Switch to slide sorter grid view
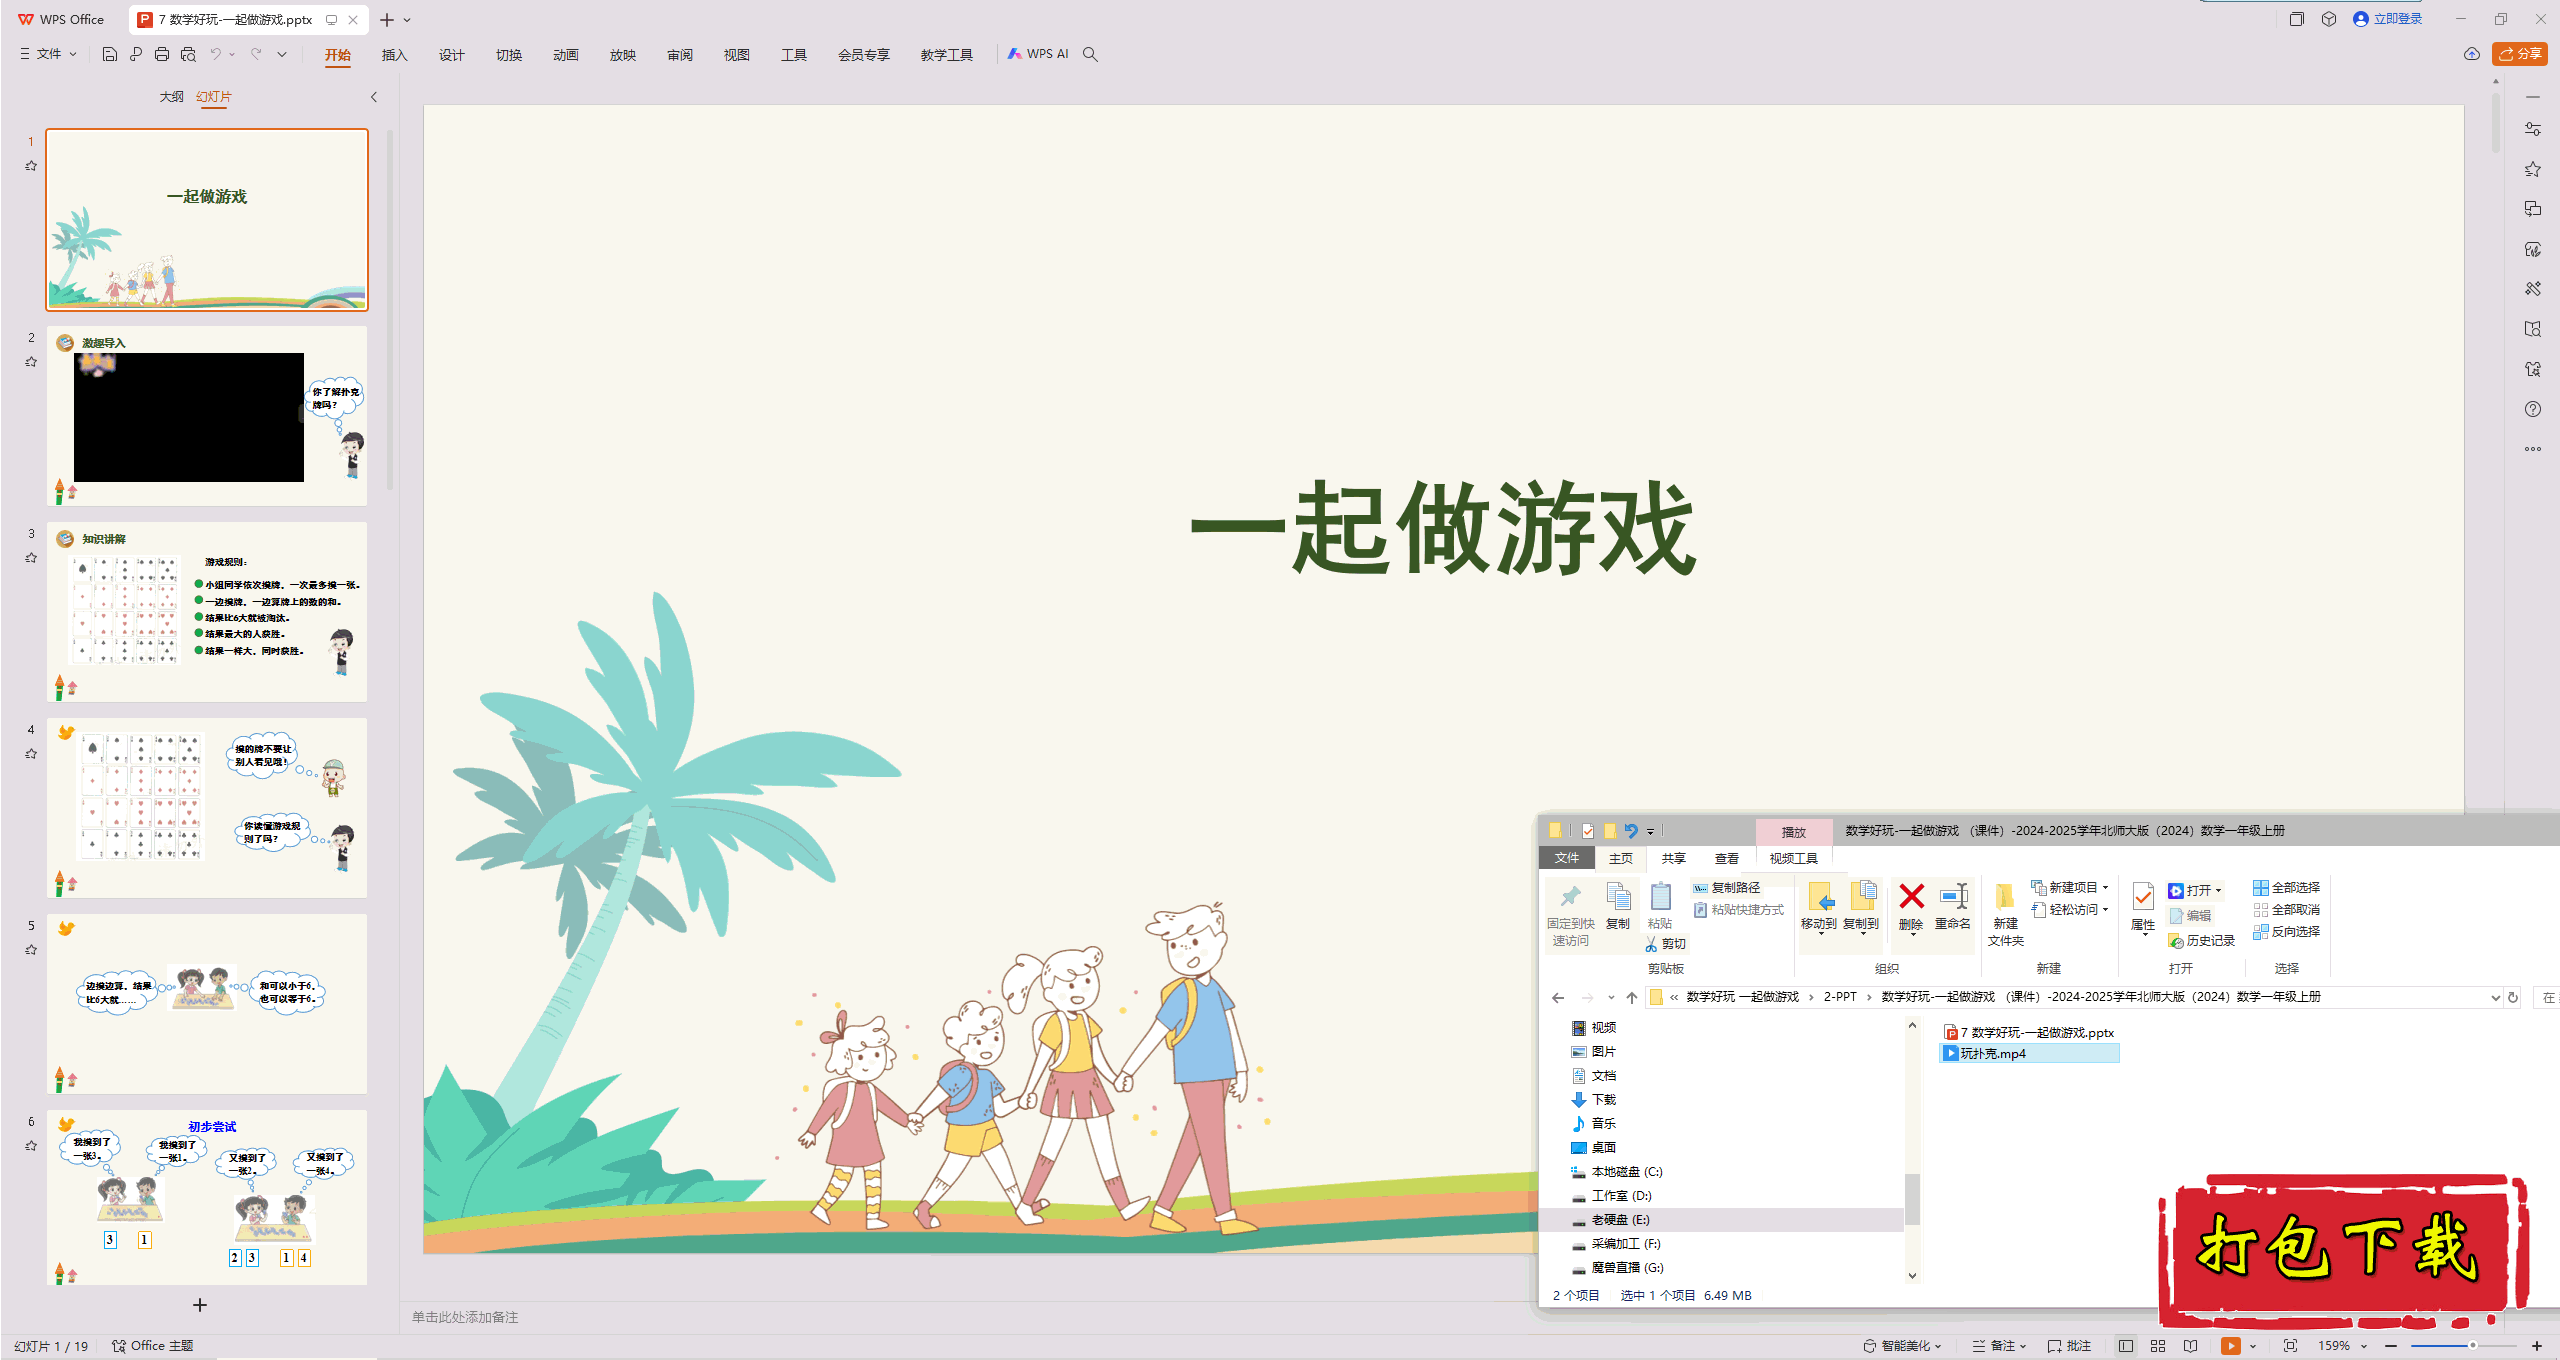The height and width of the screenshot is (1360, 2560). coord(2158,1346)
